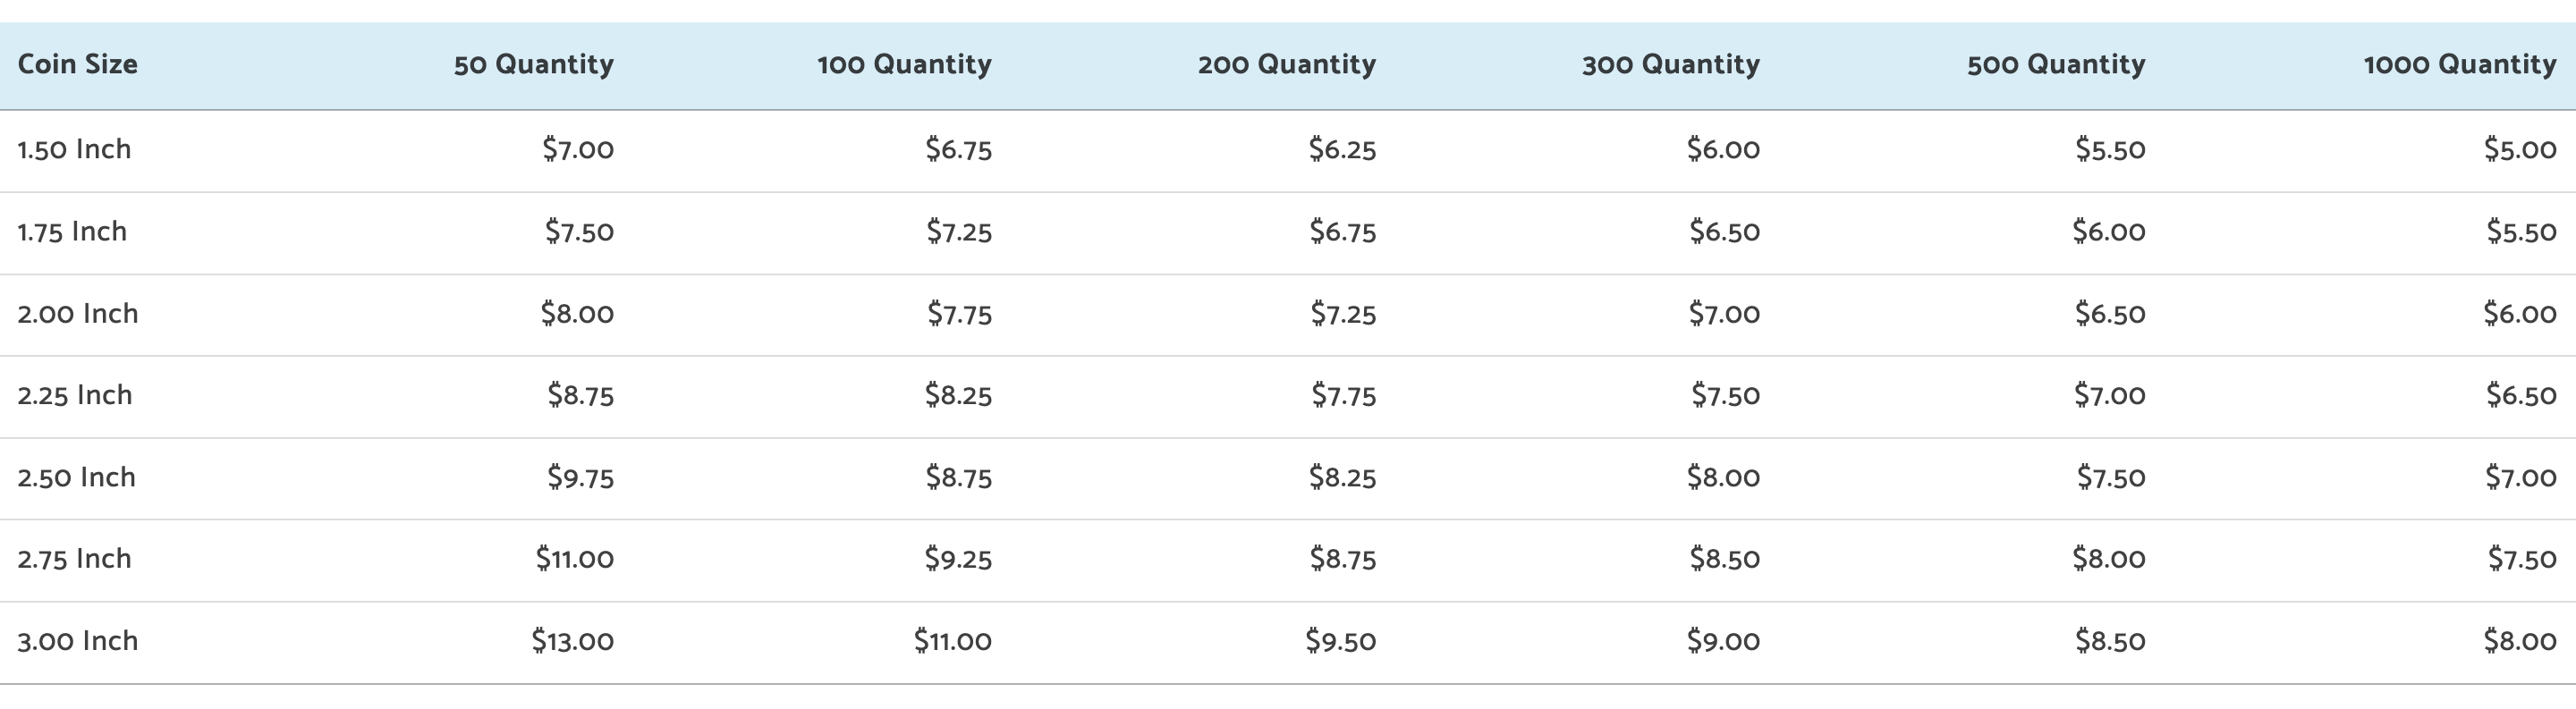Click the Coin Size column header
Image resolution: width=2576 pixels, height=709 pixels.
point(78,64)
